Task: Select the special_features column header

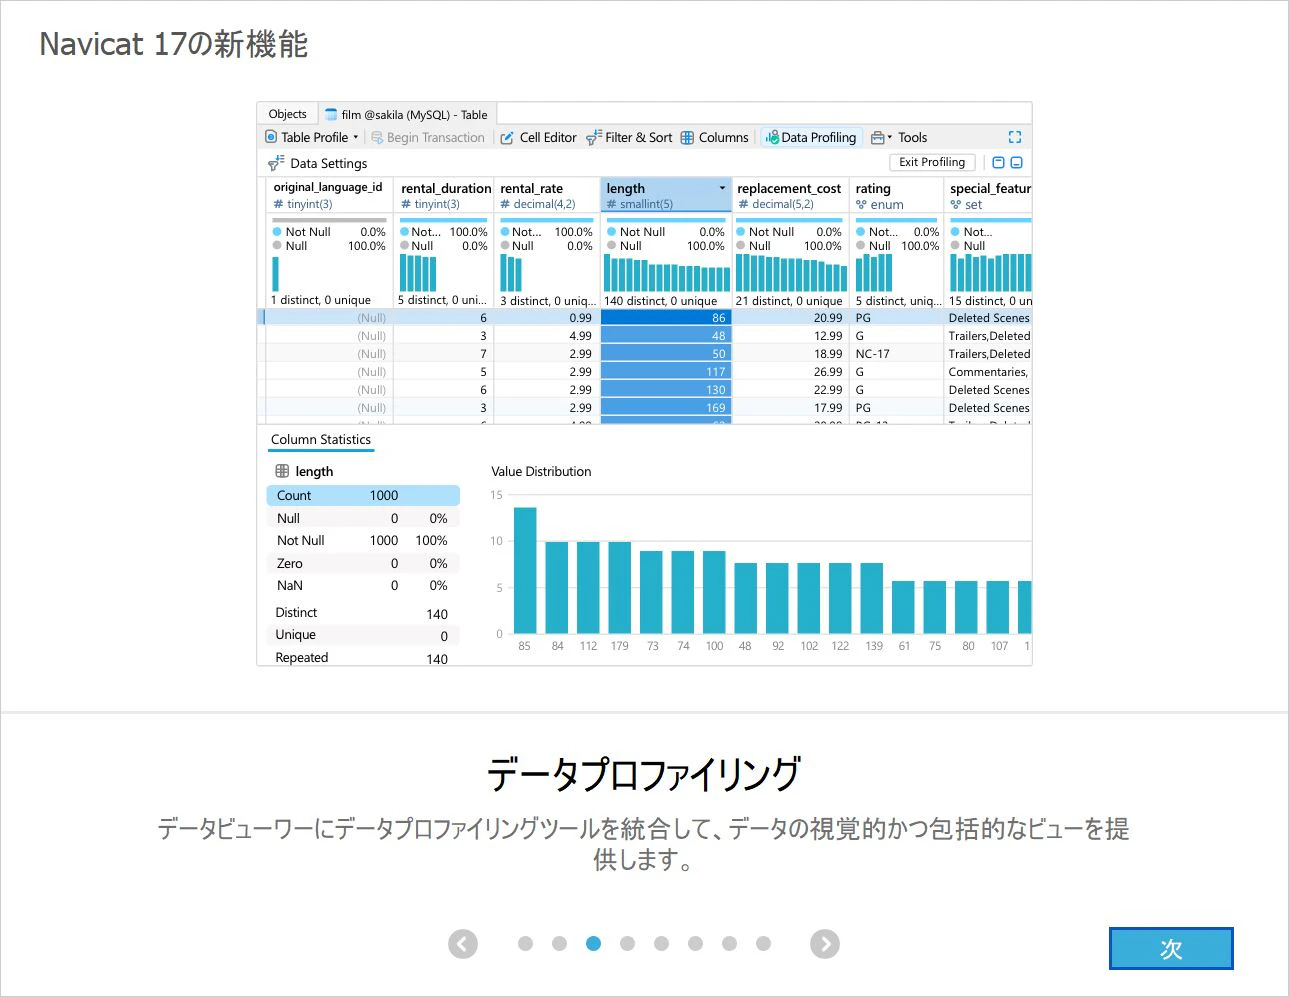Action: click(989, 195)
